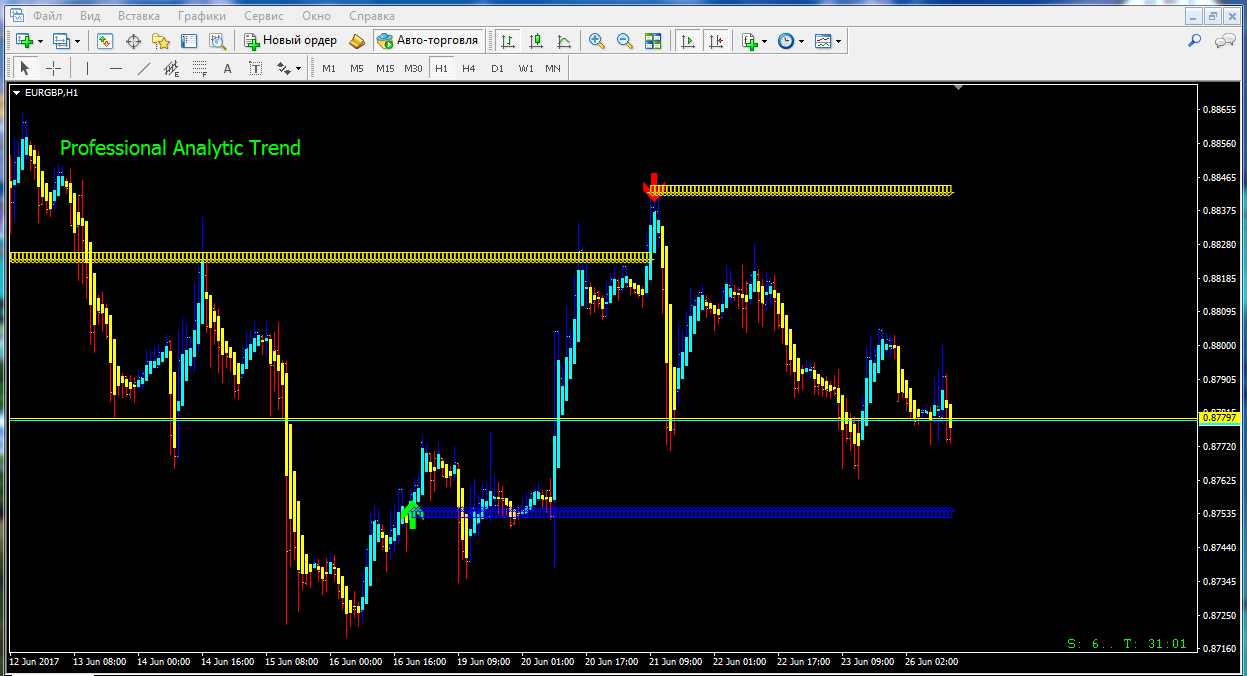Toggle chart auto scroll

pyautogui.click(x=687, y=41)
